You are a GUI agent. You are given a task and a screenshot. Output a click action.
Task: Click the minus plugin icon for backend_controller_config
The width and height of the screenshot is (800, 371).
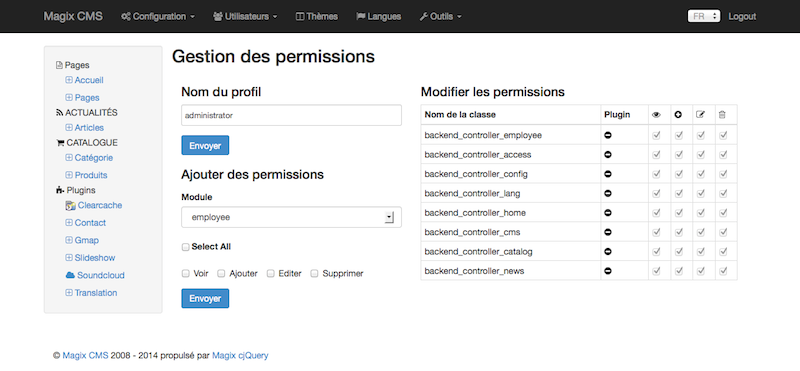click(608, 174)
